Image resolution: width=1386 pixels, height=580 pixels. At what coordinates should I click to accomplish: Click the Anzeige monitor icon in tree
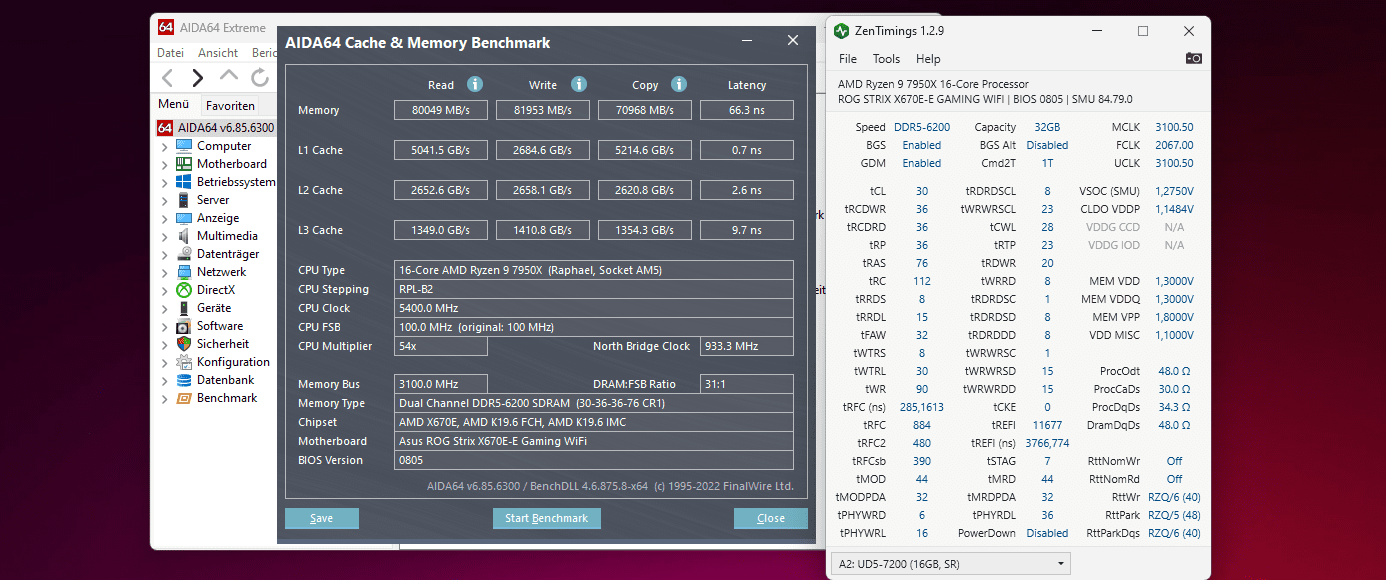tap(184, 218)
